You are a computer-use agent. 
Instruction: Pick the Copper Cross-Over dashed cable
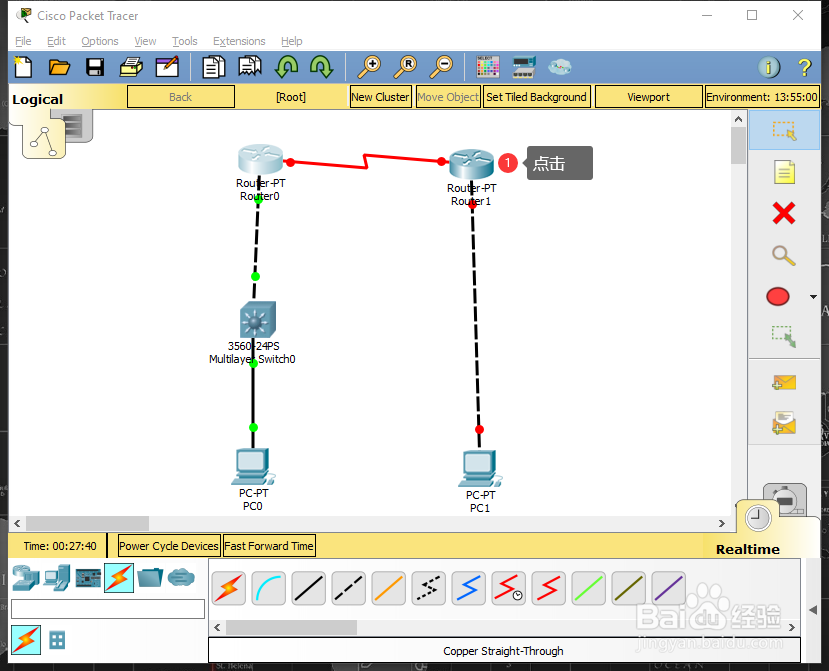point(348,588)
